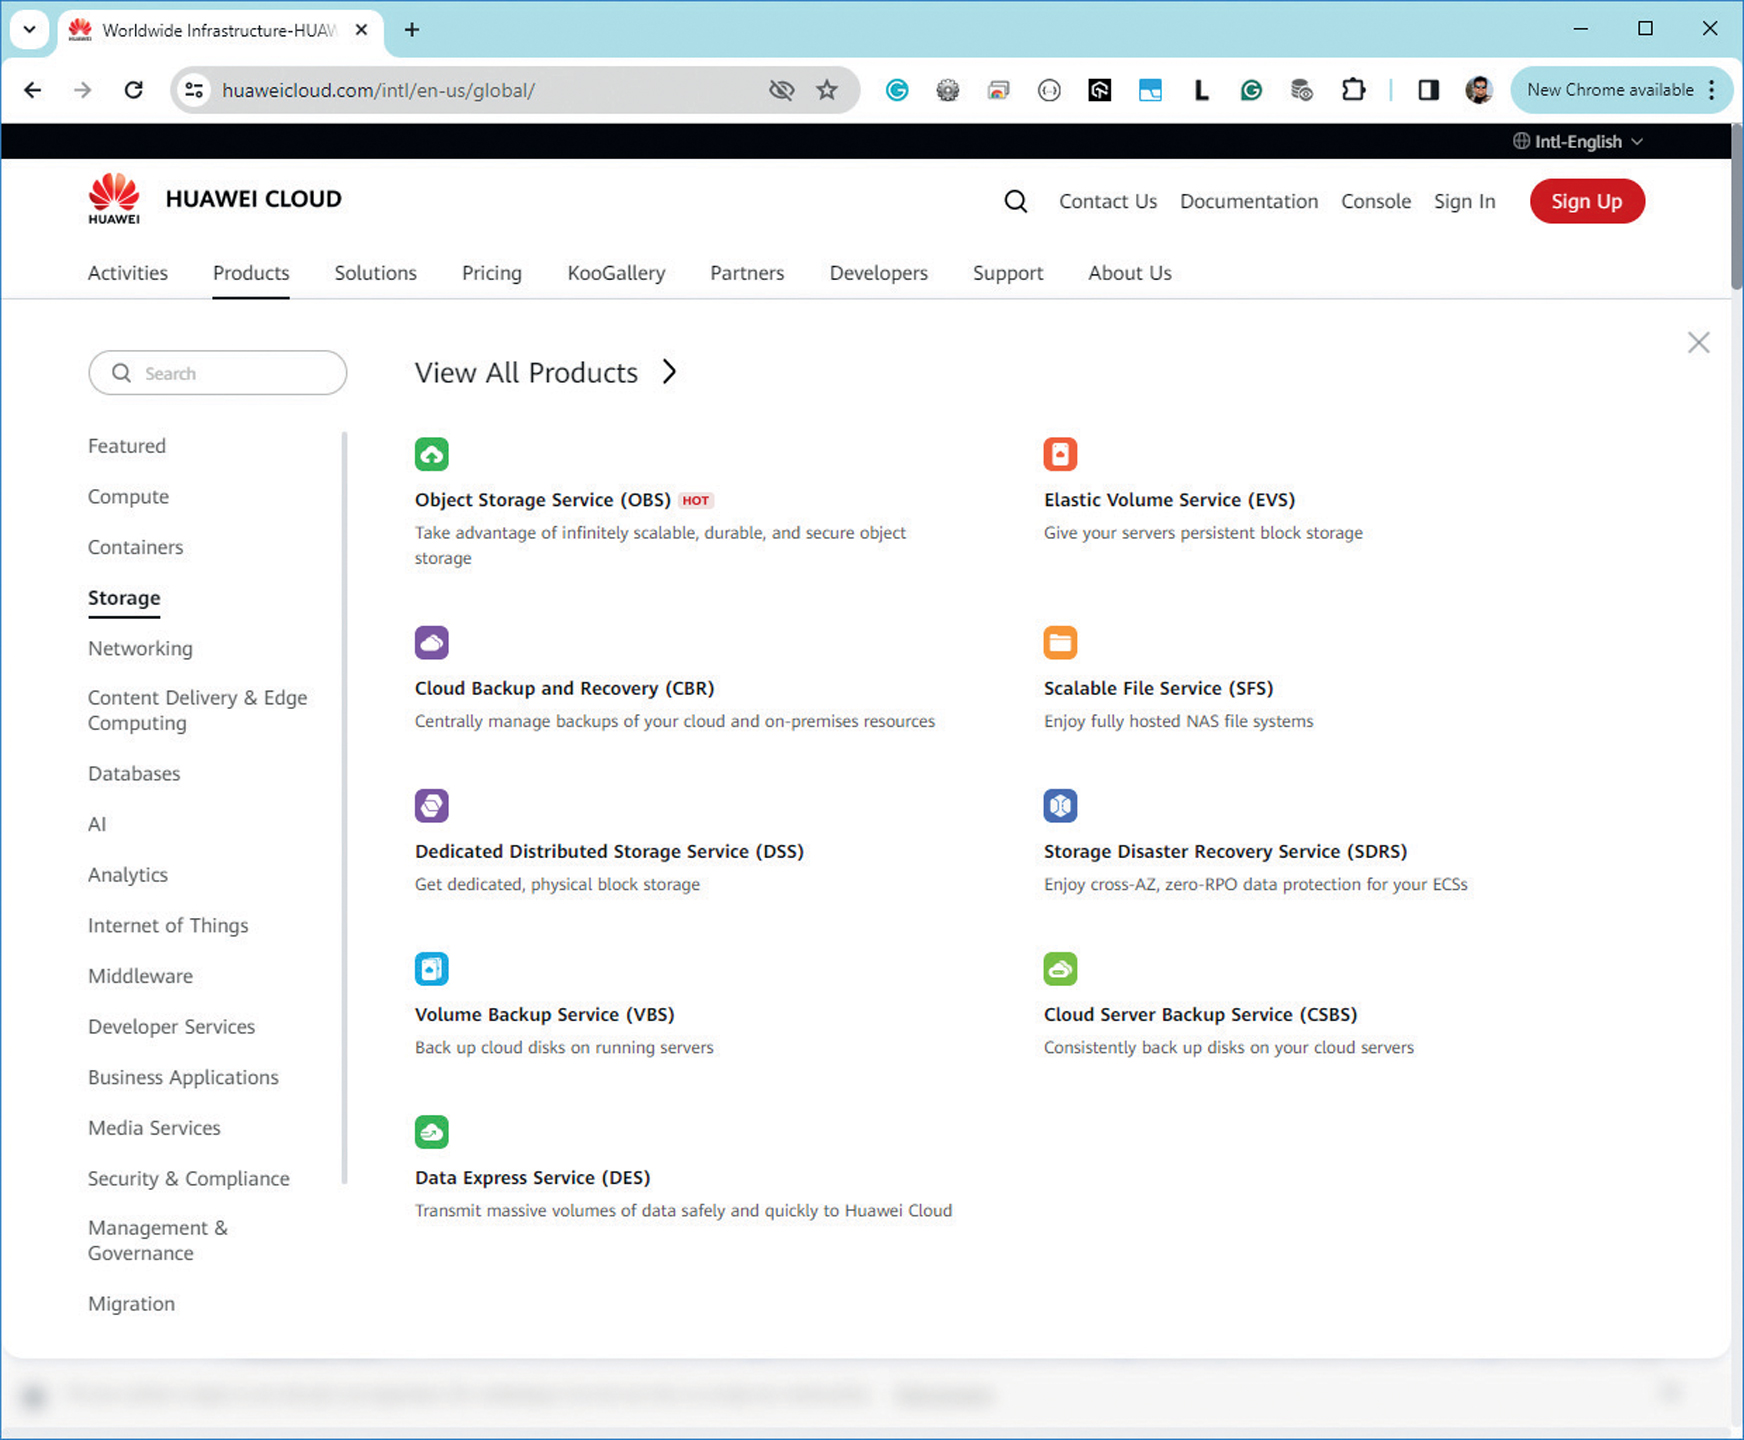
Task: Select the Compute category
Action: 128,497
